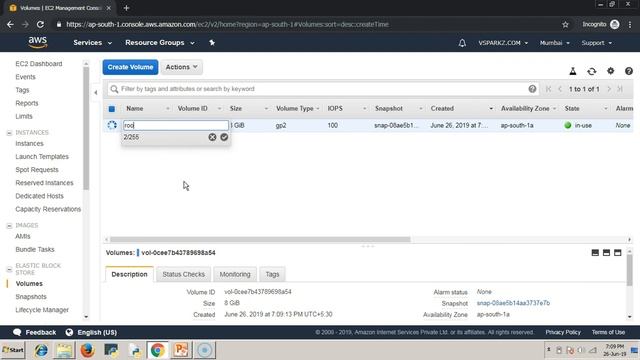Open AMIs in the sidebar

pos(23,236)
